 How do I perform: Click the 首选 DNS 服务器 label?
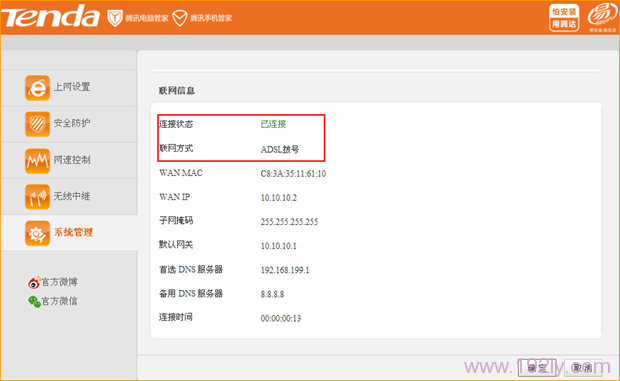click(x=191, y=270)
